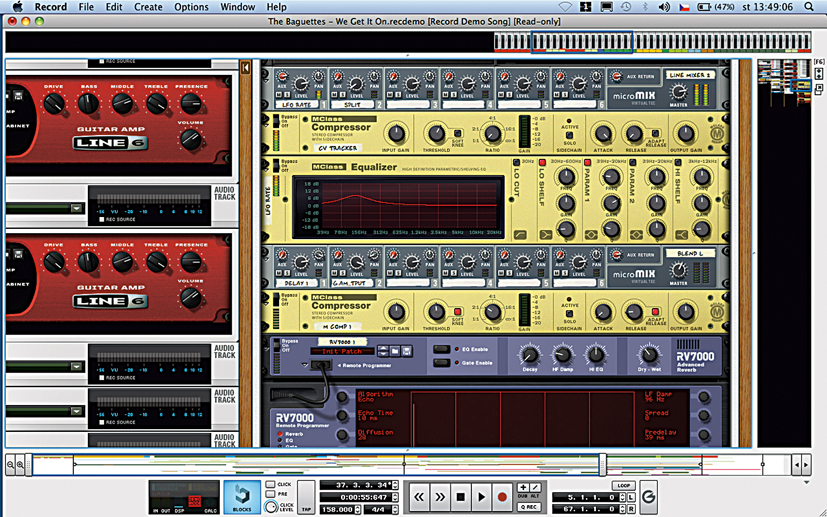827x517 pixels.
Task: Mute channel 1 LFO Rate on Line Mixer 1
Action: click(x=279, y=95)
